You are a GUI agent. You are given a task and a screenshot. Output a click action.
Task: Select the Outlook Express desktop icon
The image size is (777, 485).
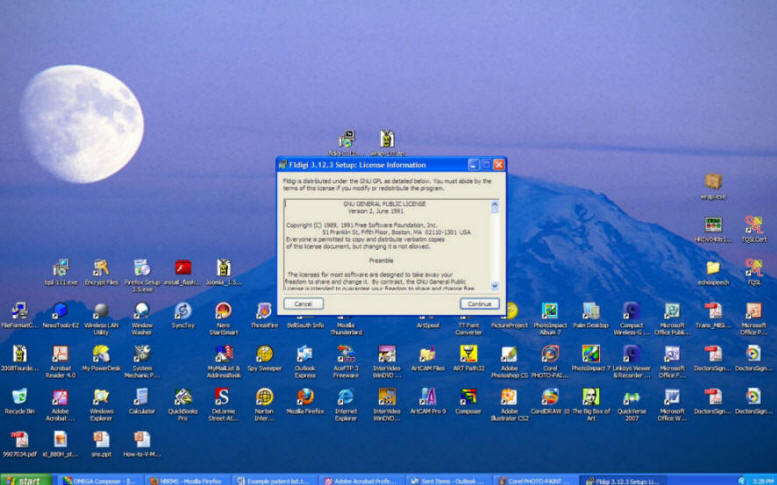click(x=305, y=362)
